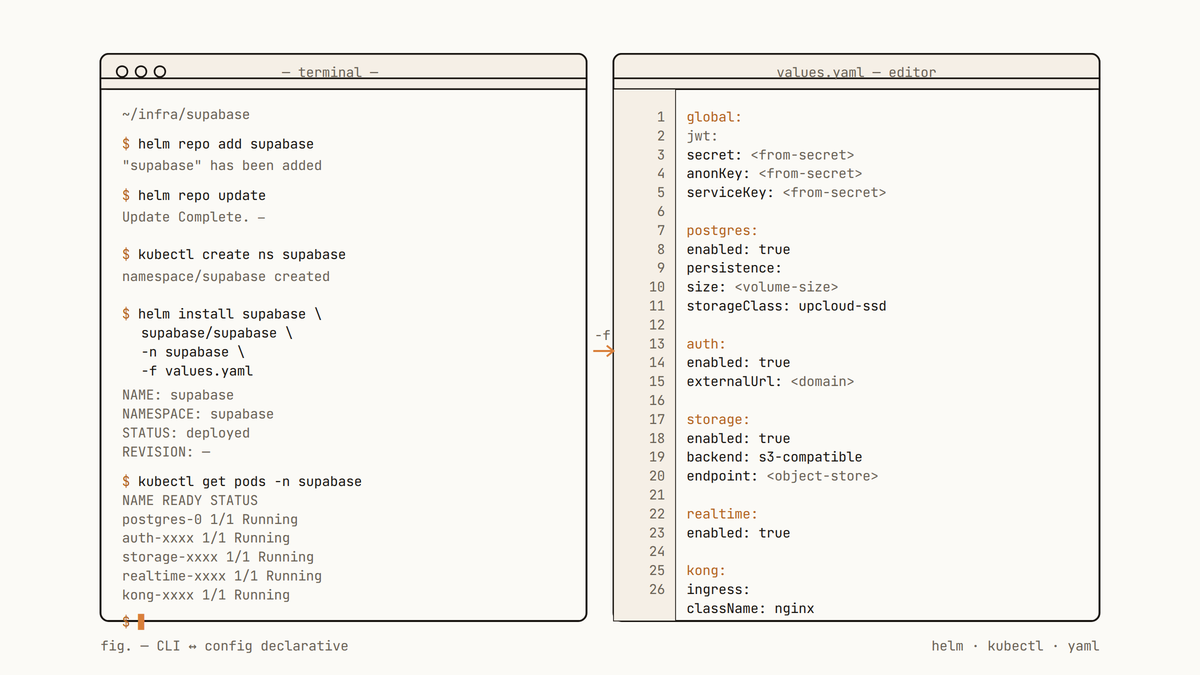Click line number 26 in the editor gutter
The height and width of the screenshot is (675, 1200).
[x=657, y=589]
